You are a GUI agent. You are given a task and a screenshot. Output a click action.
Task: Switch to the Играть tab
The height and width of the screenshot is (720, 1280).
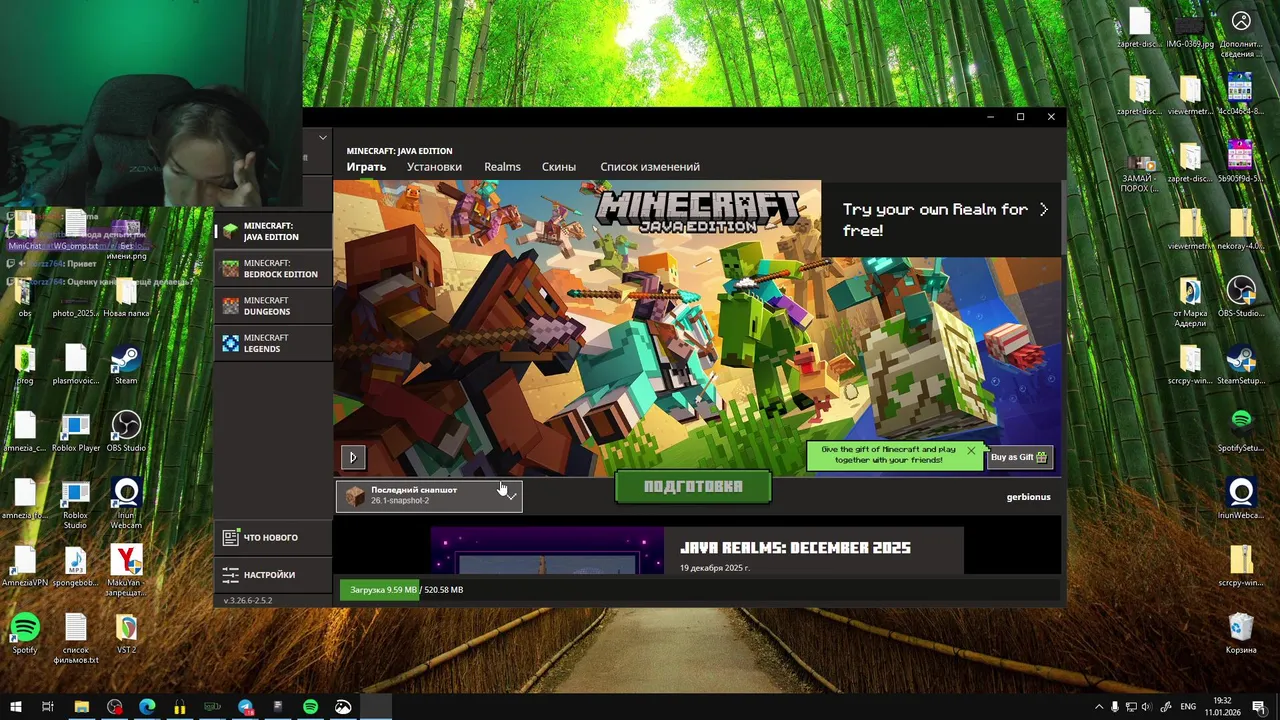coord(366,167)
